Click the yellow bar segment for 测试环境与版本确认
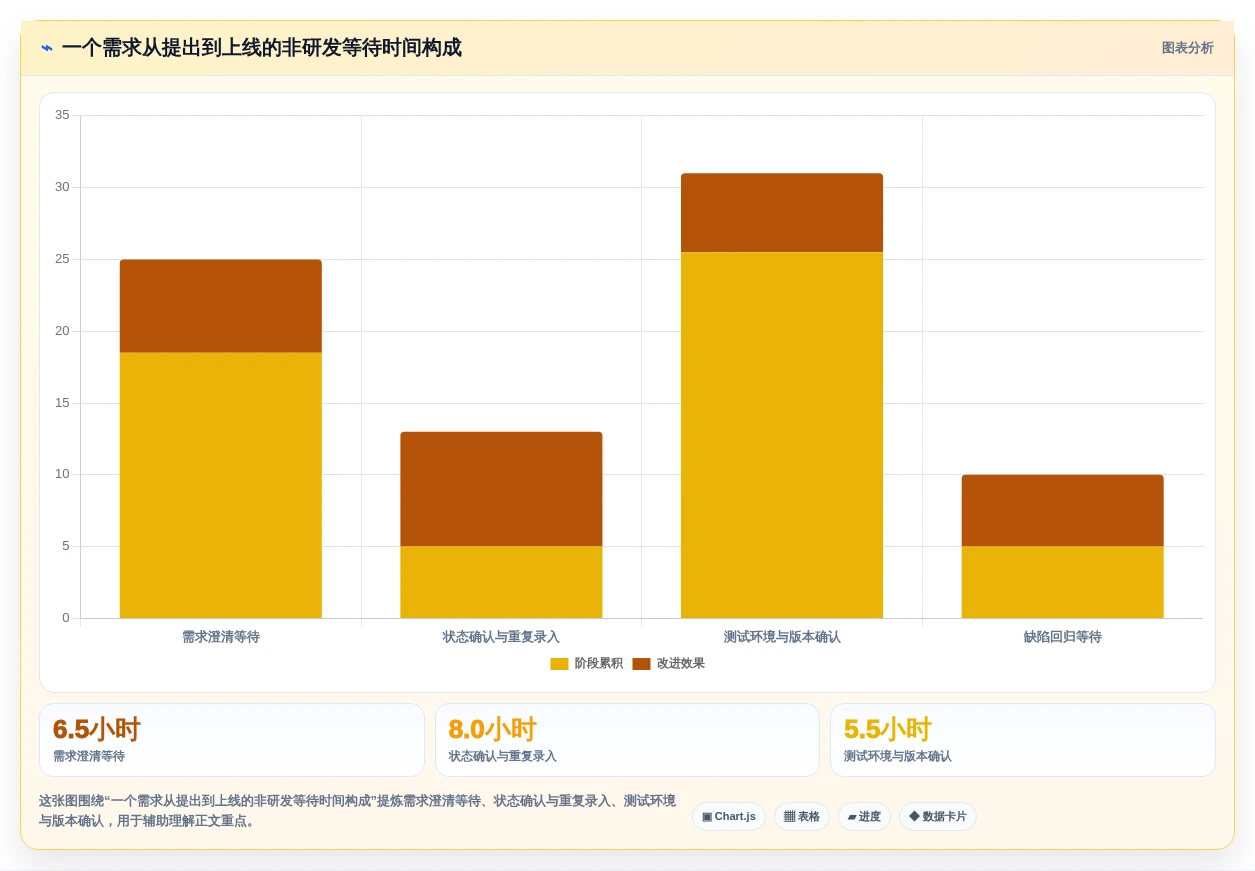Viewport: 1255px width, 871px height. pos(782,435)
